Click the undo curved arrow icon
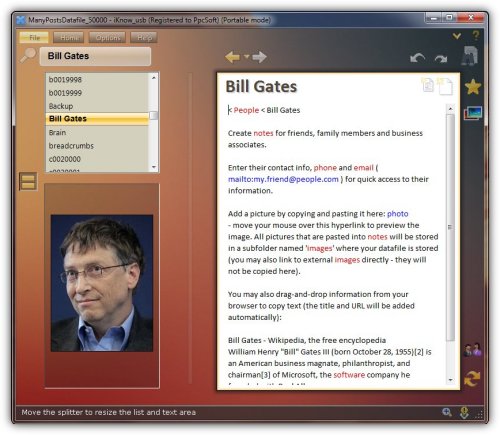Screen dimensions: 500x435 tap(417, 58)
